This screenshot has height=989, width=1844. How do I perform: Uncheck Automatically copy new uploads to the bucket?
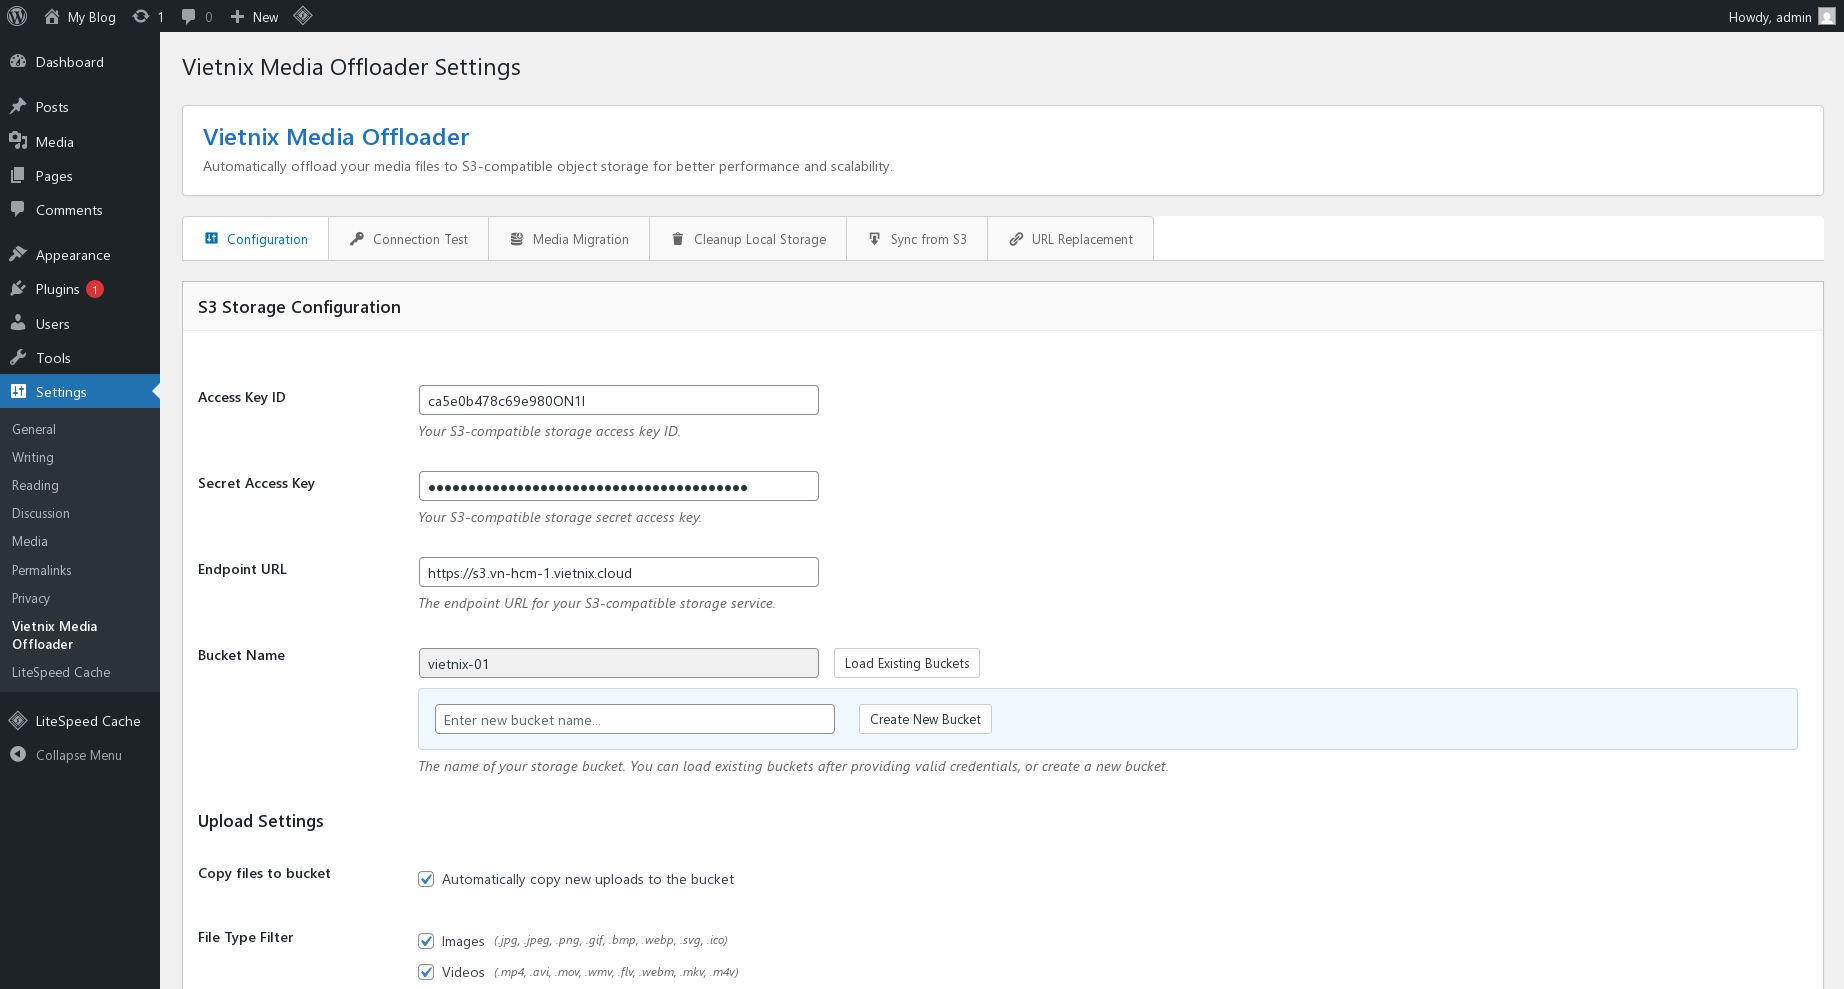[426, 878]
